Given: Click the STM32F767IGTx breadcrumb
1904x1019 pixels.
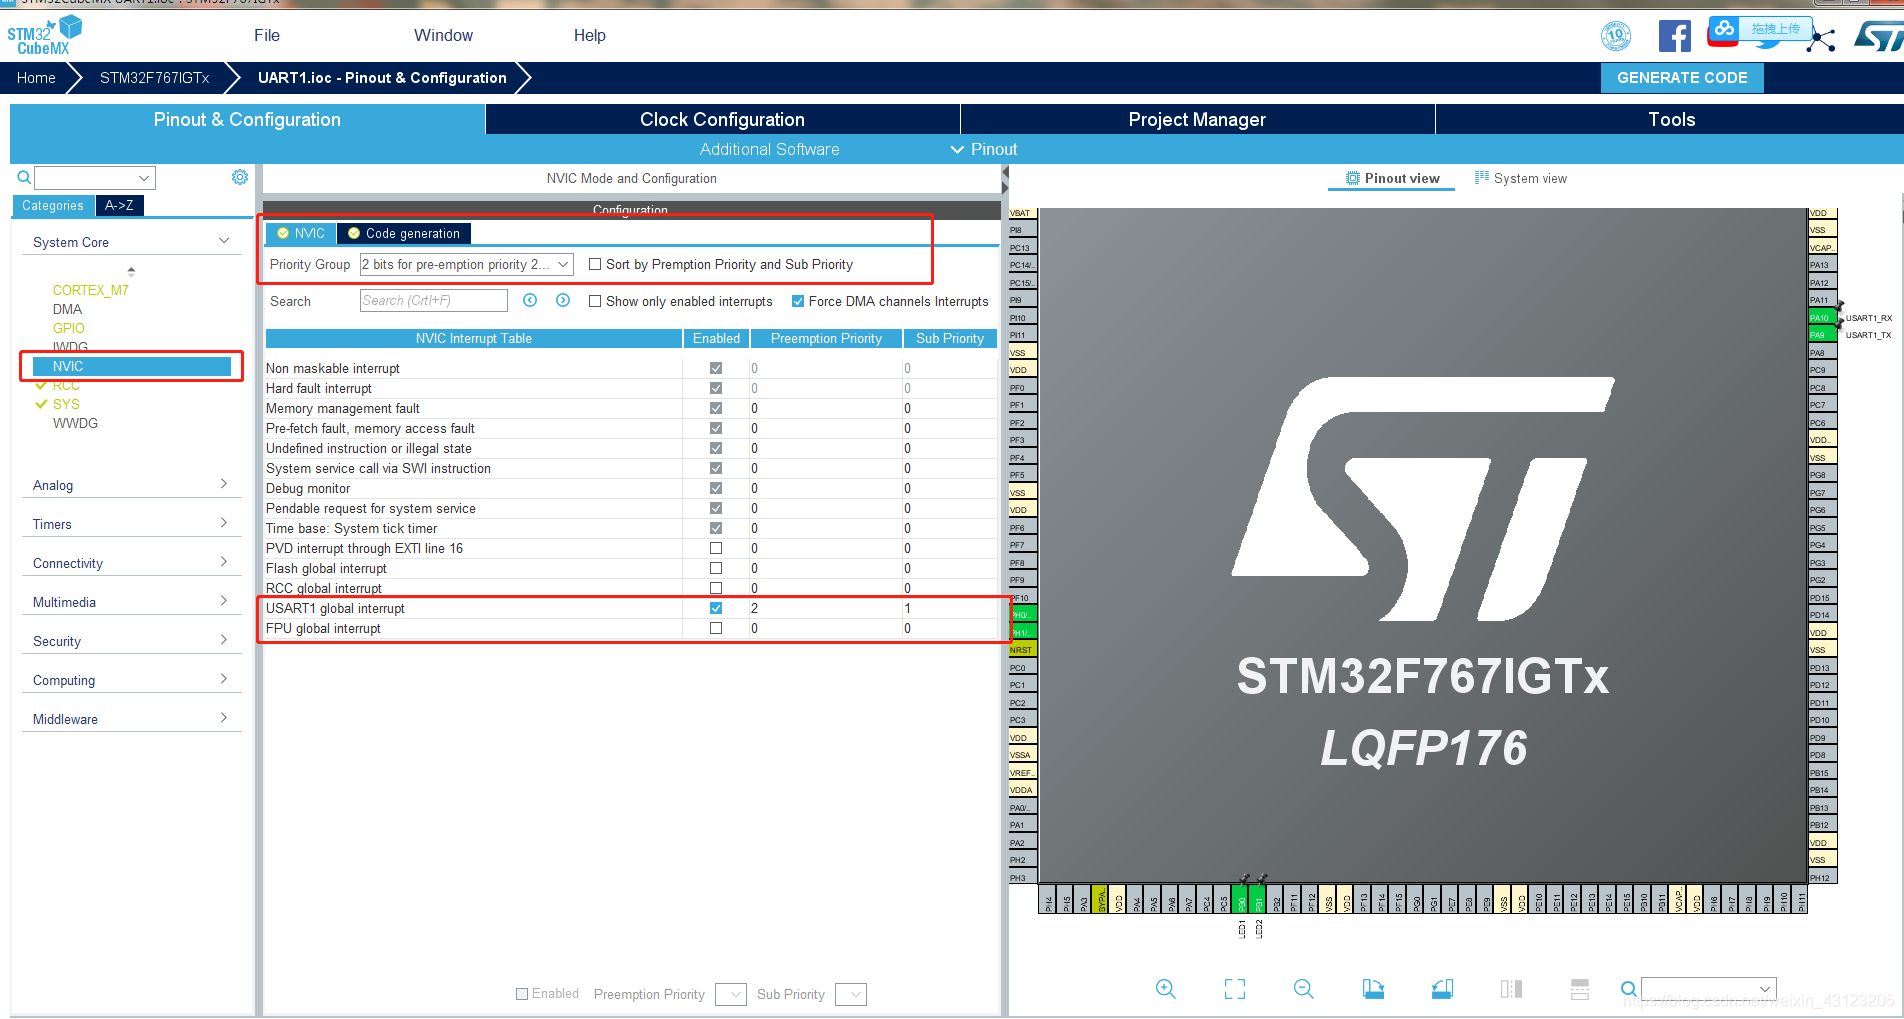Looking at the screenshot, I should (x=154, y=78).
